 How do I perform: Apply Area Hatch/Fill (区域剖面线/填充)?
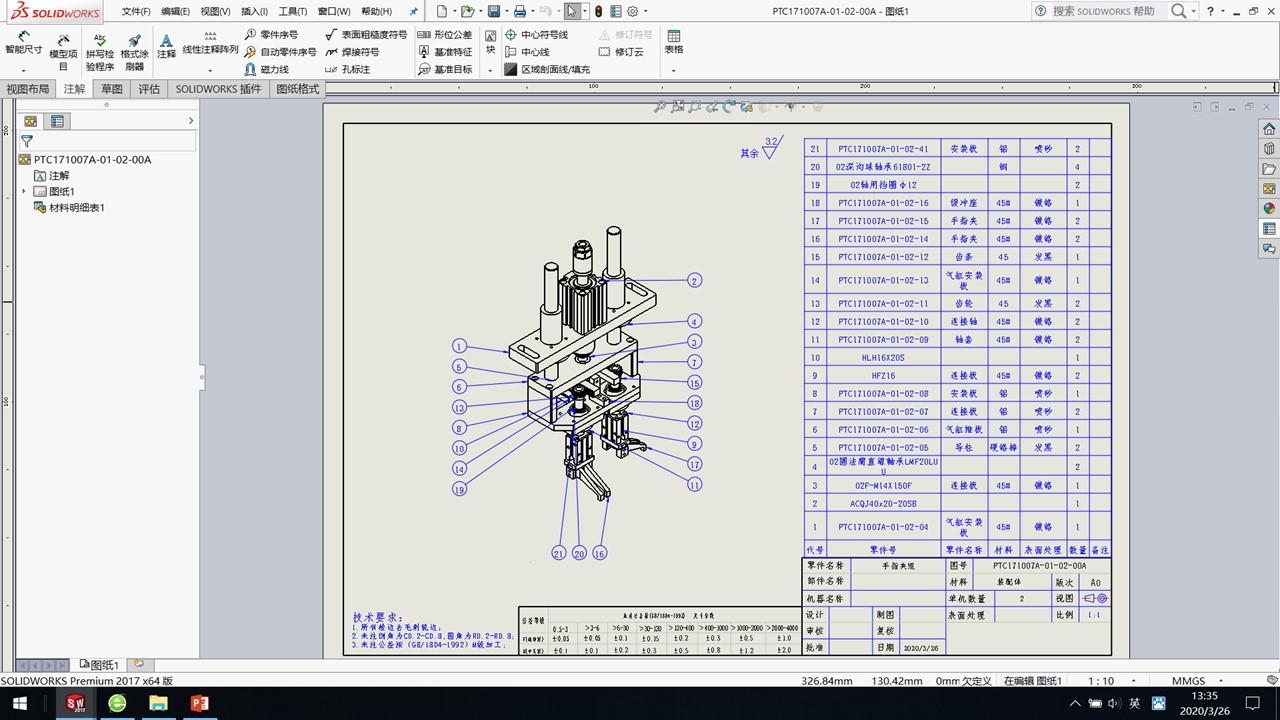(547, 70)
